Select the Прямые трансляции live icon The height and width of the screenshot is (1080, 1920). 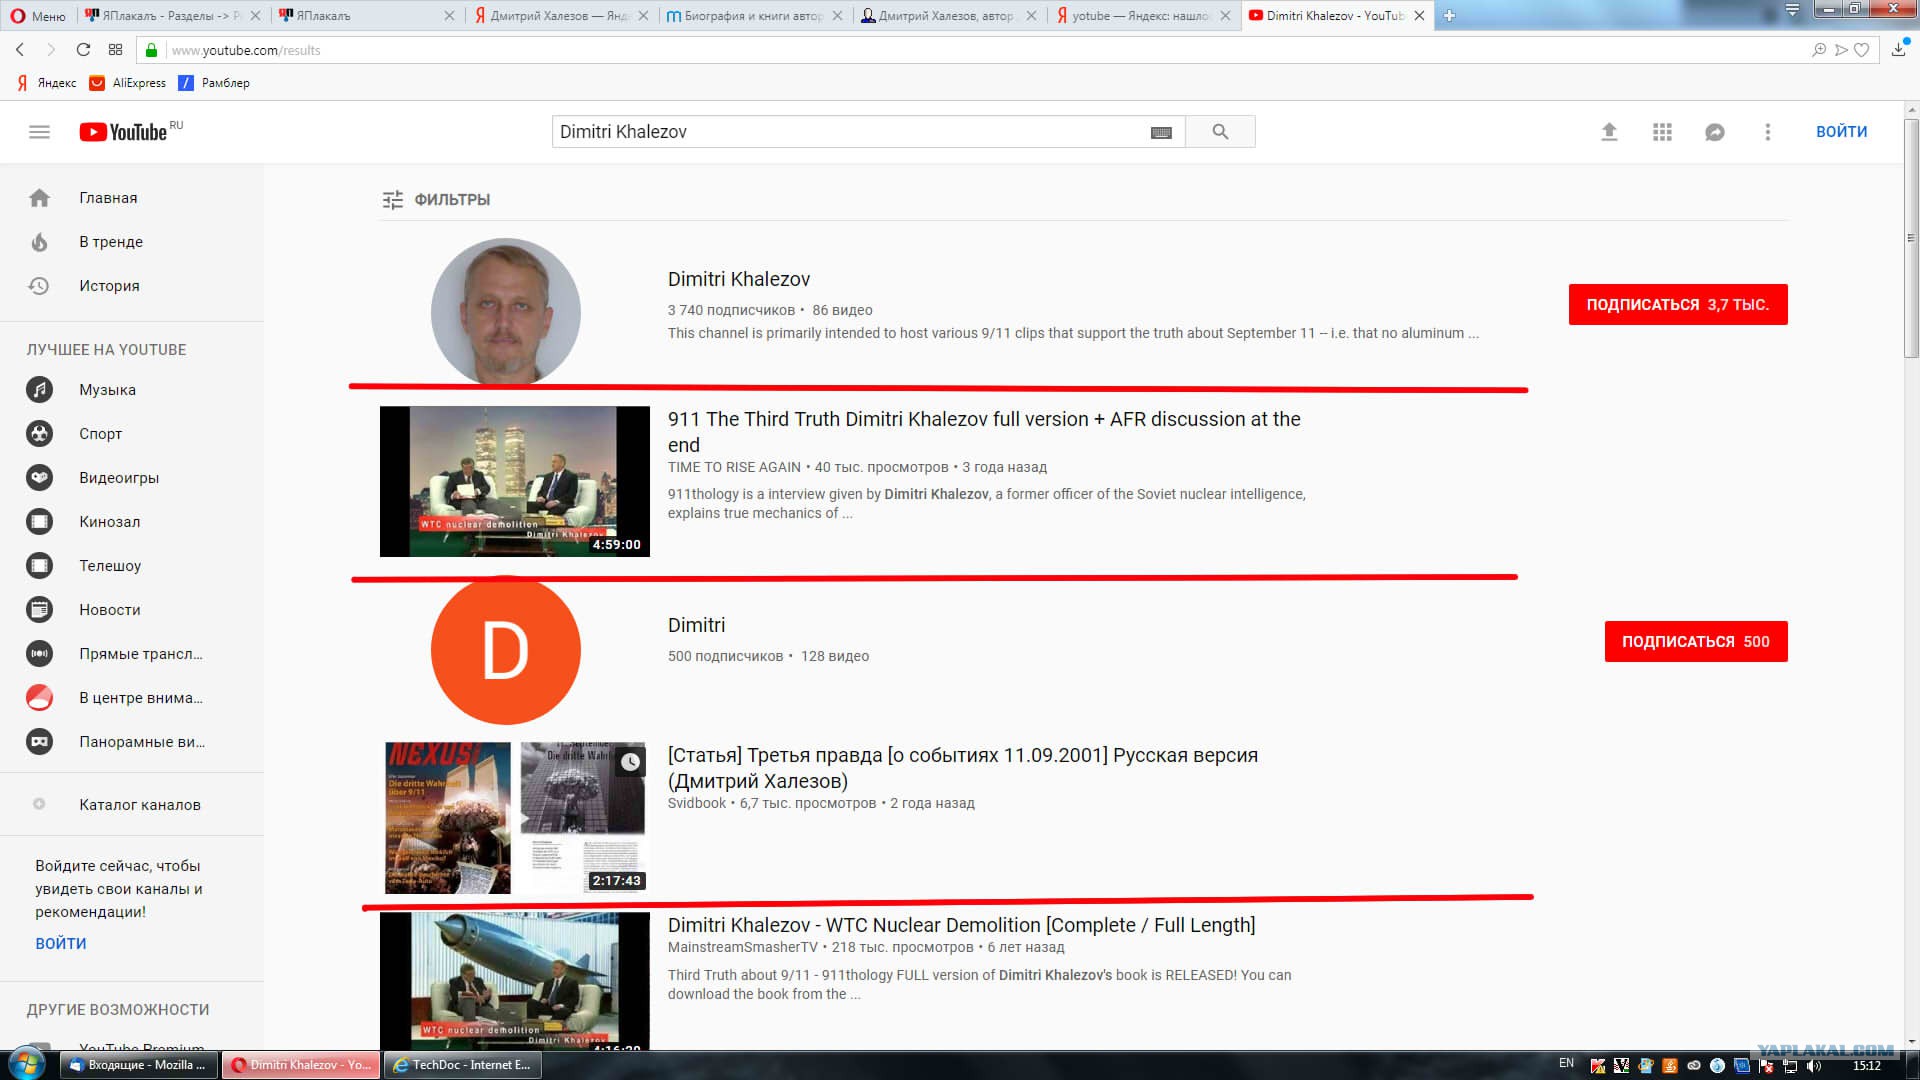(x=39, y=654)
